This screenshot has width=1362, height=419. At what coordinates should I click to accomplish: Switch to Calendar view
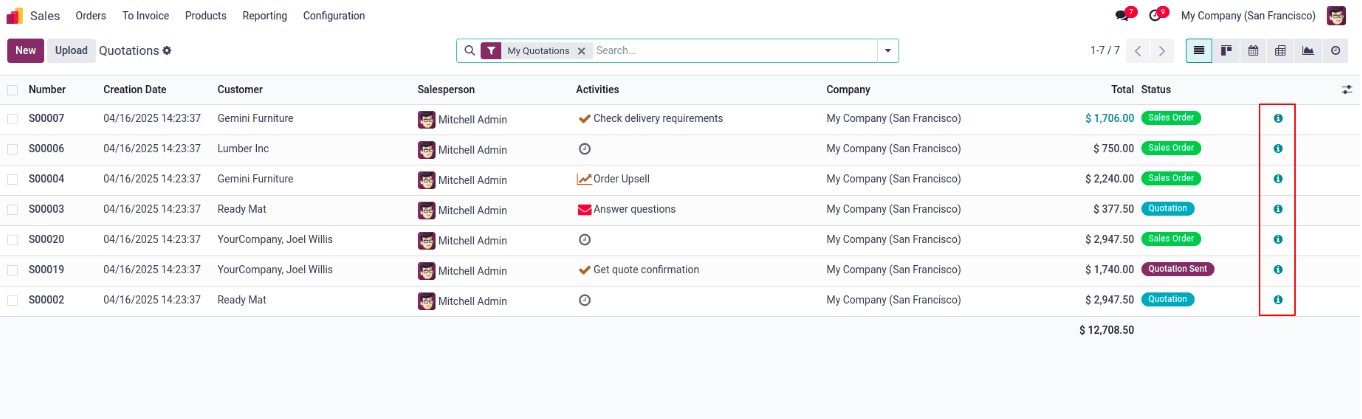1253,51
